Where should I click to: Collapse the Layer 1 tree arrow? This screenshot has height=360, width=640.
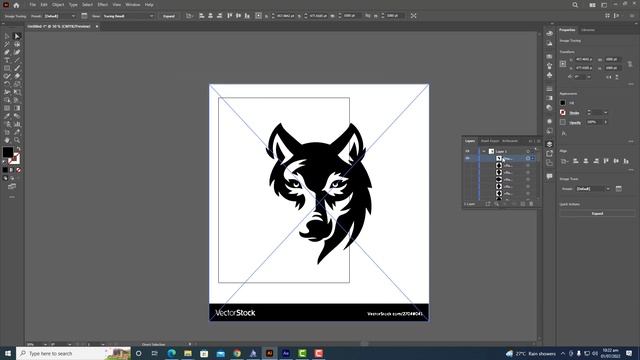coord(484,151)
